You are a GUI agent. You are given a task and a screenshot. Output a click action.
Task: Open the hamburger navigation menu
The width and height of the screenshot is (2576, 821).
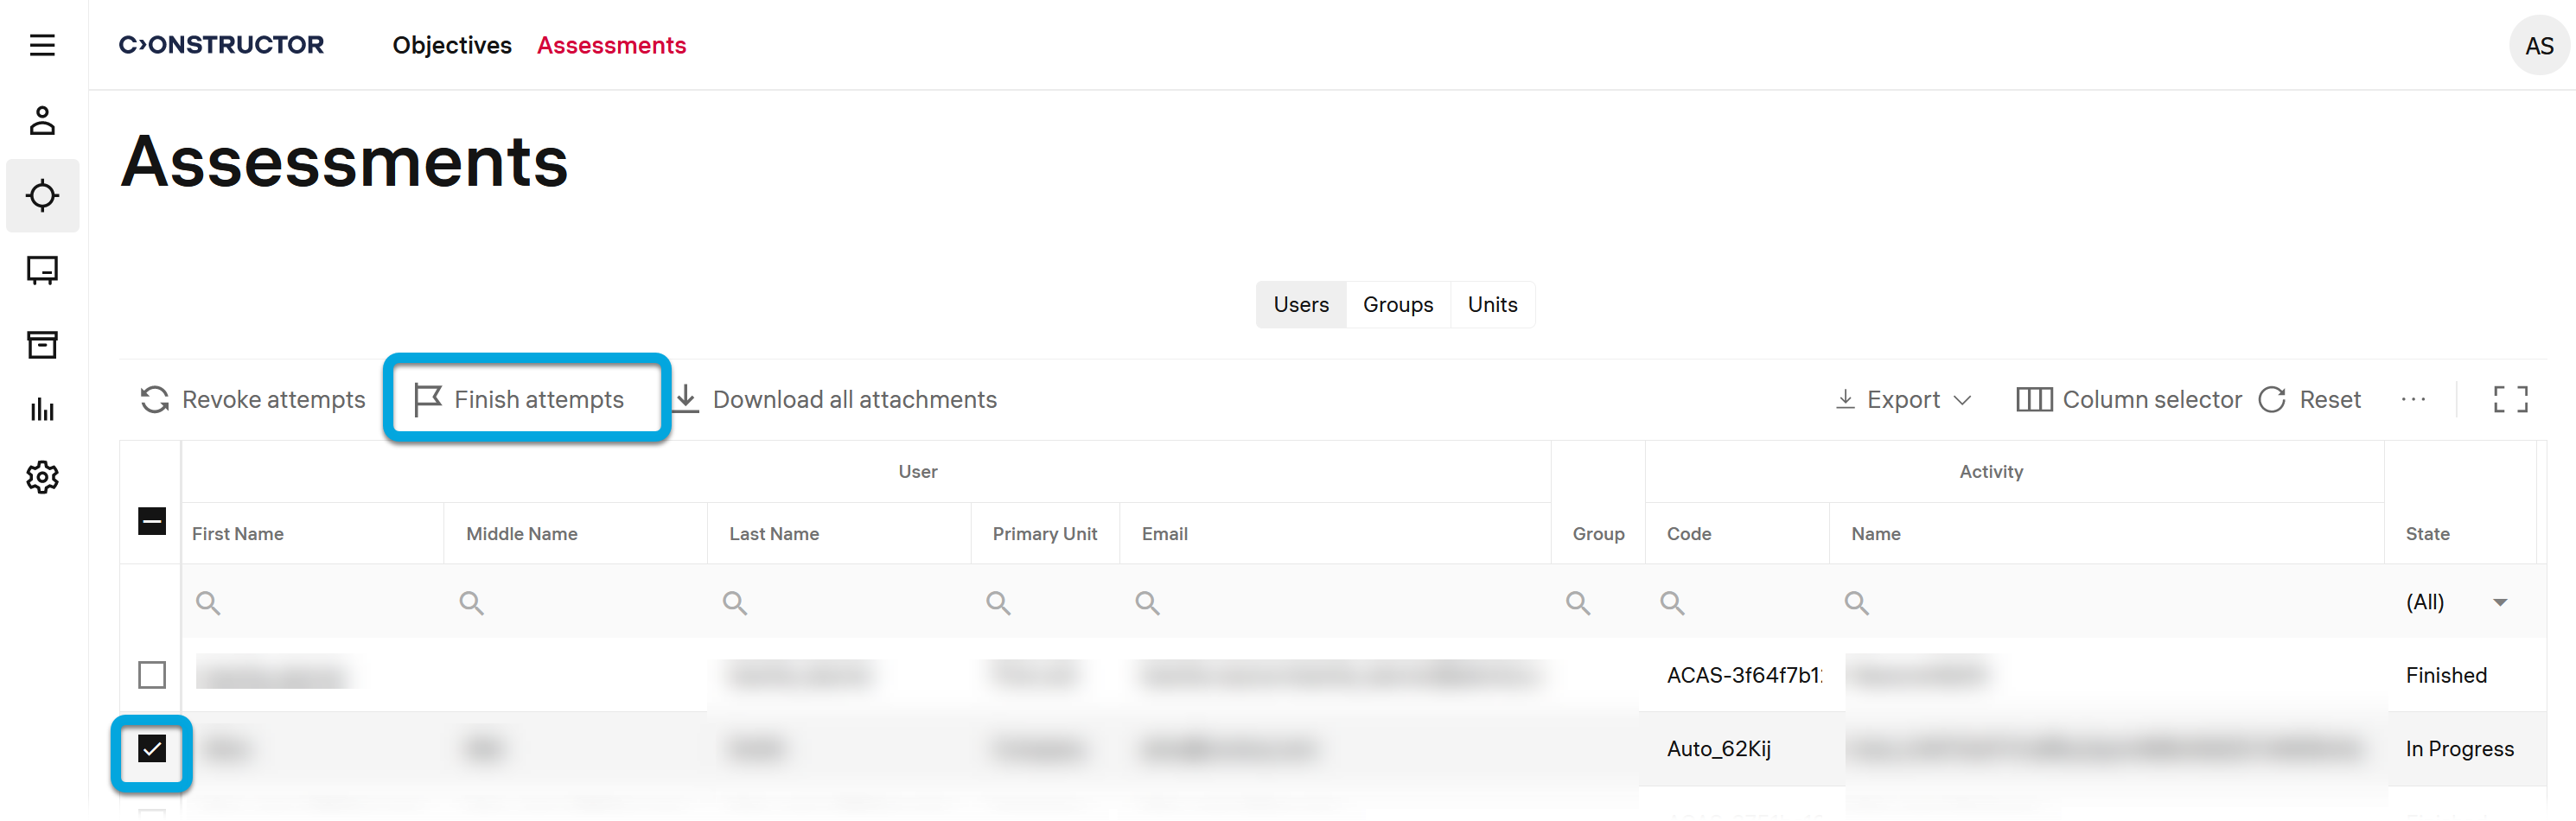(x=42, y=45)
